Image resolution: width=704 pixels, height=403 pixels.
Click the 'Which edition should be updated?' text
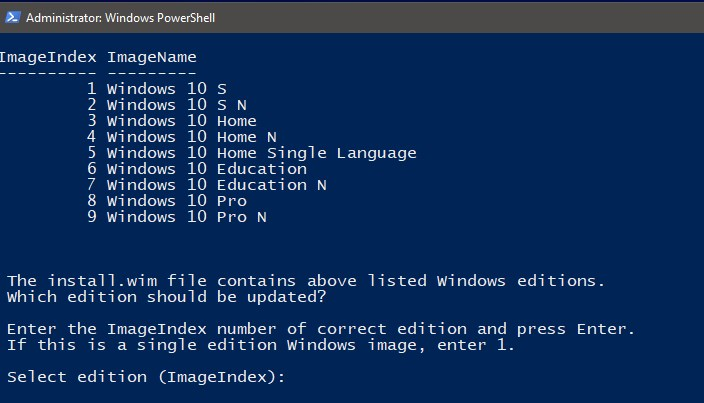167,297
